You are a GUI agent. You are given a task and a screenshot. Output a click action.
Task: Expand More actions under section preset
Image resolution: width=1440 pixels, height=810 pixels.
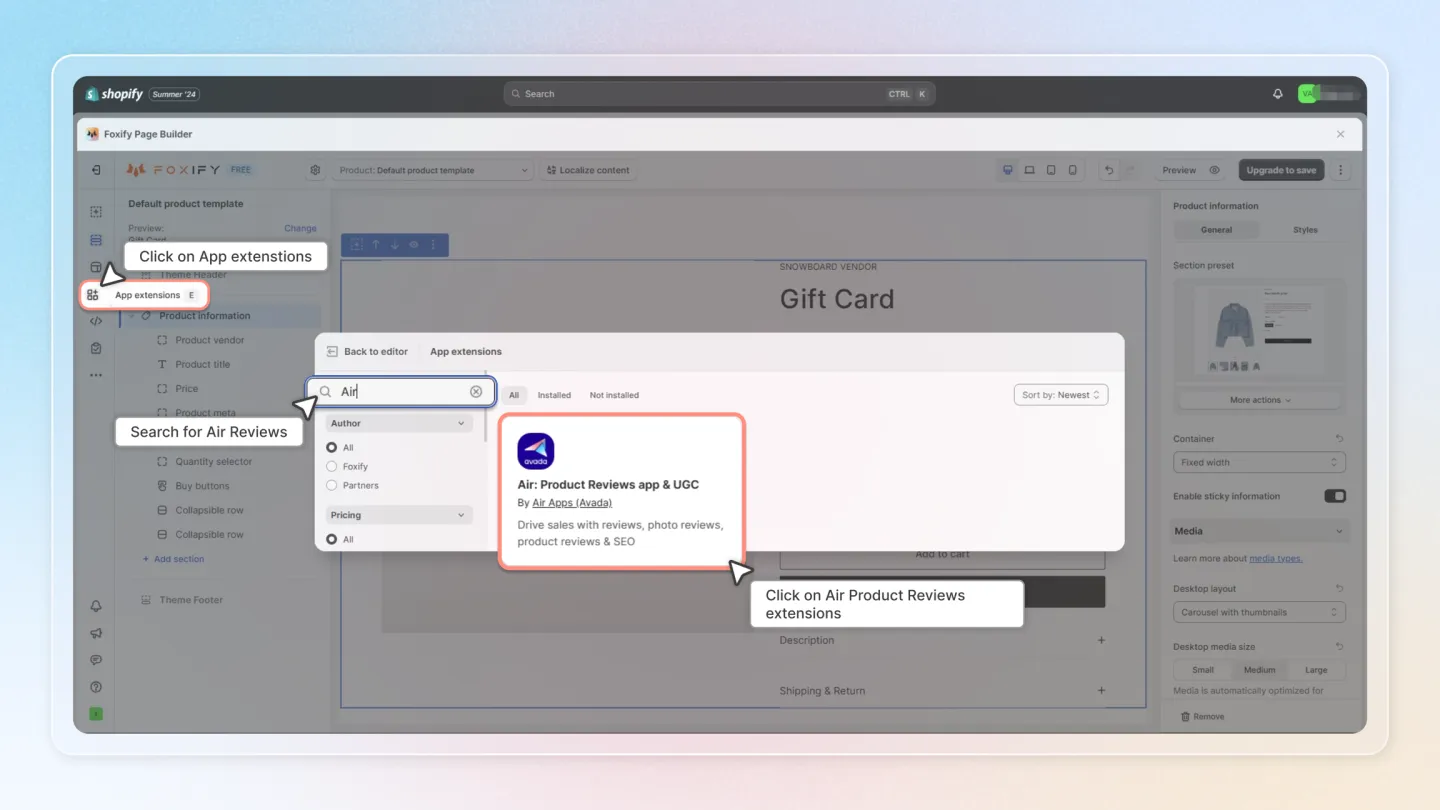[1259, 400]
